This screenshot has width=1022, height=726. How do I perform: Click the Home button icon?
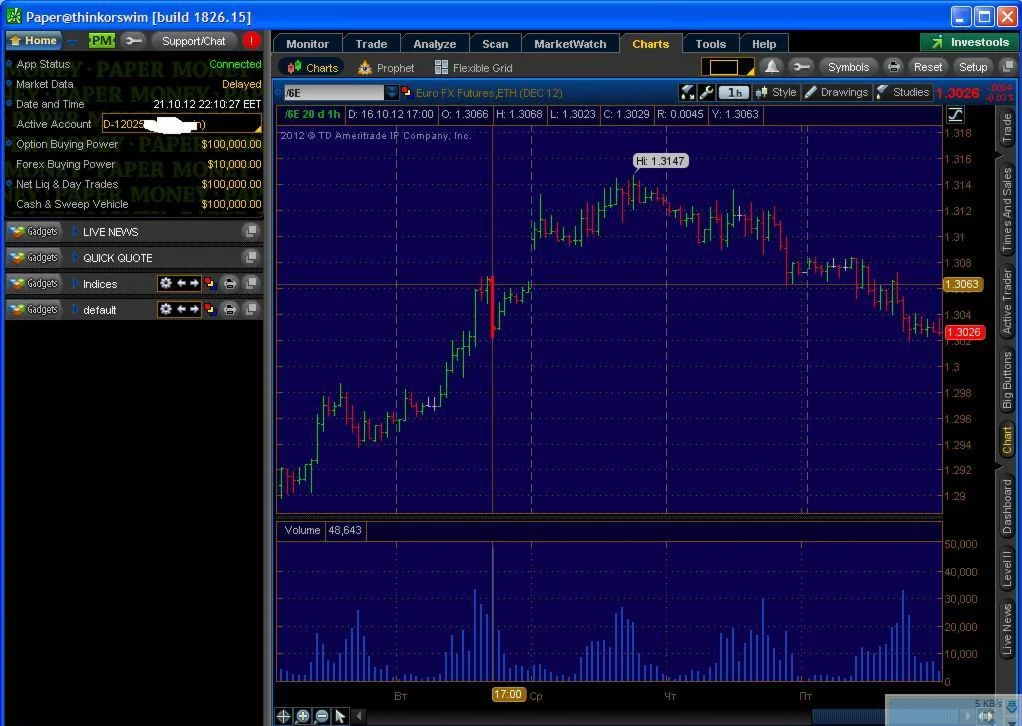tap(35, 40)
